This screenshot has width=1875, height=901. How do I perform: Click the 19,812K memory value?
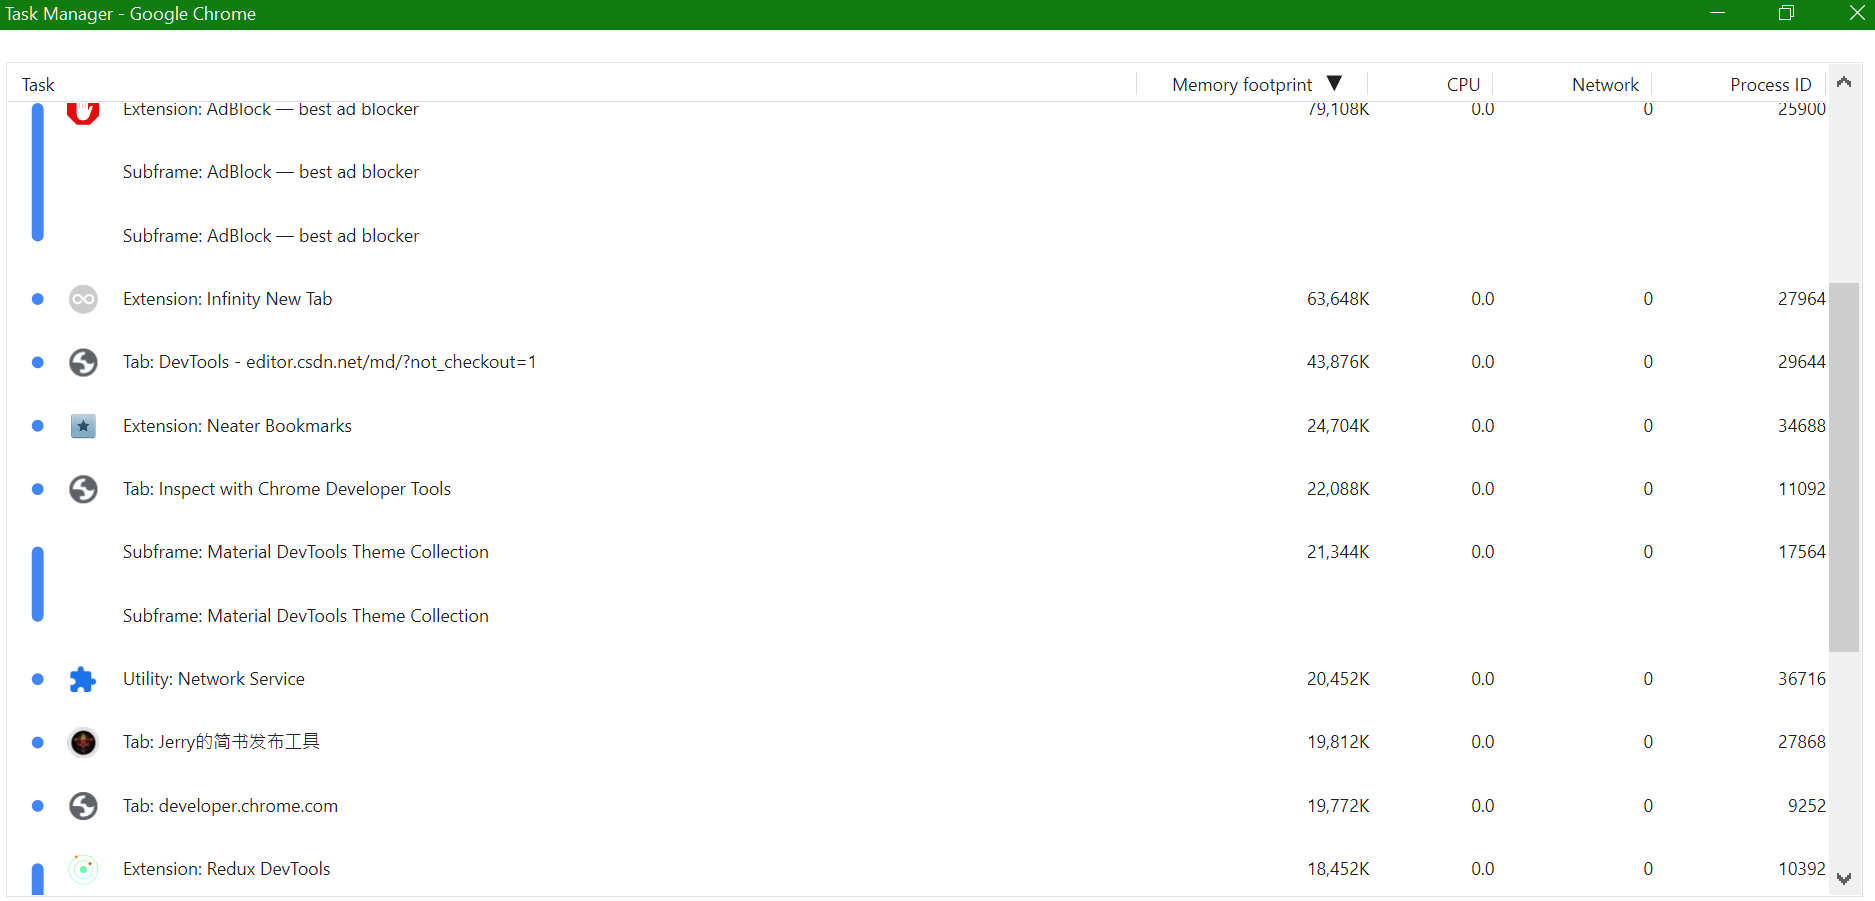click(1338, 742)
